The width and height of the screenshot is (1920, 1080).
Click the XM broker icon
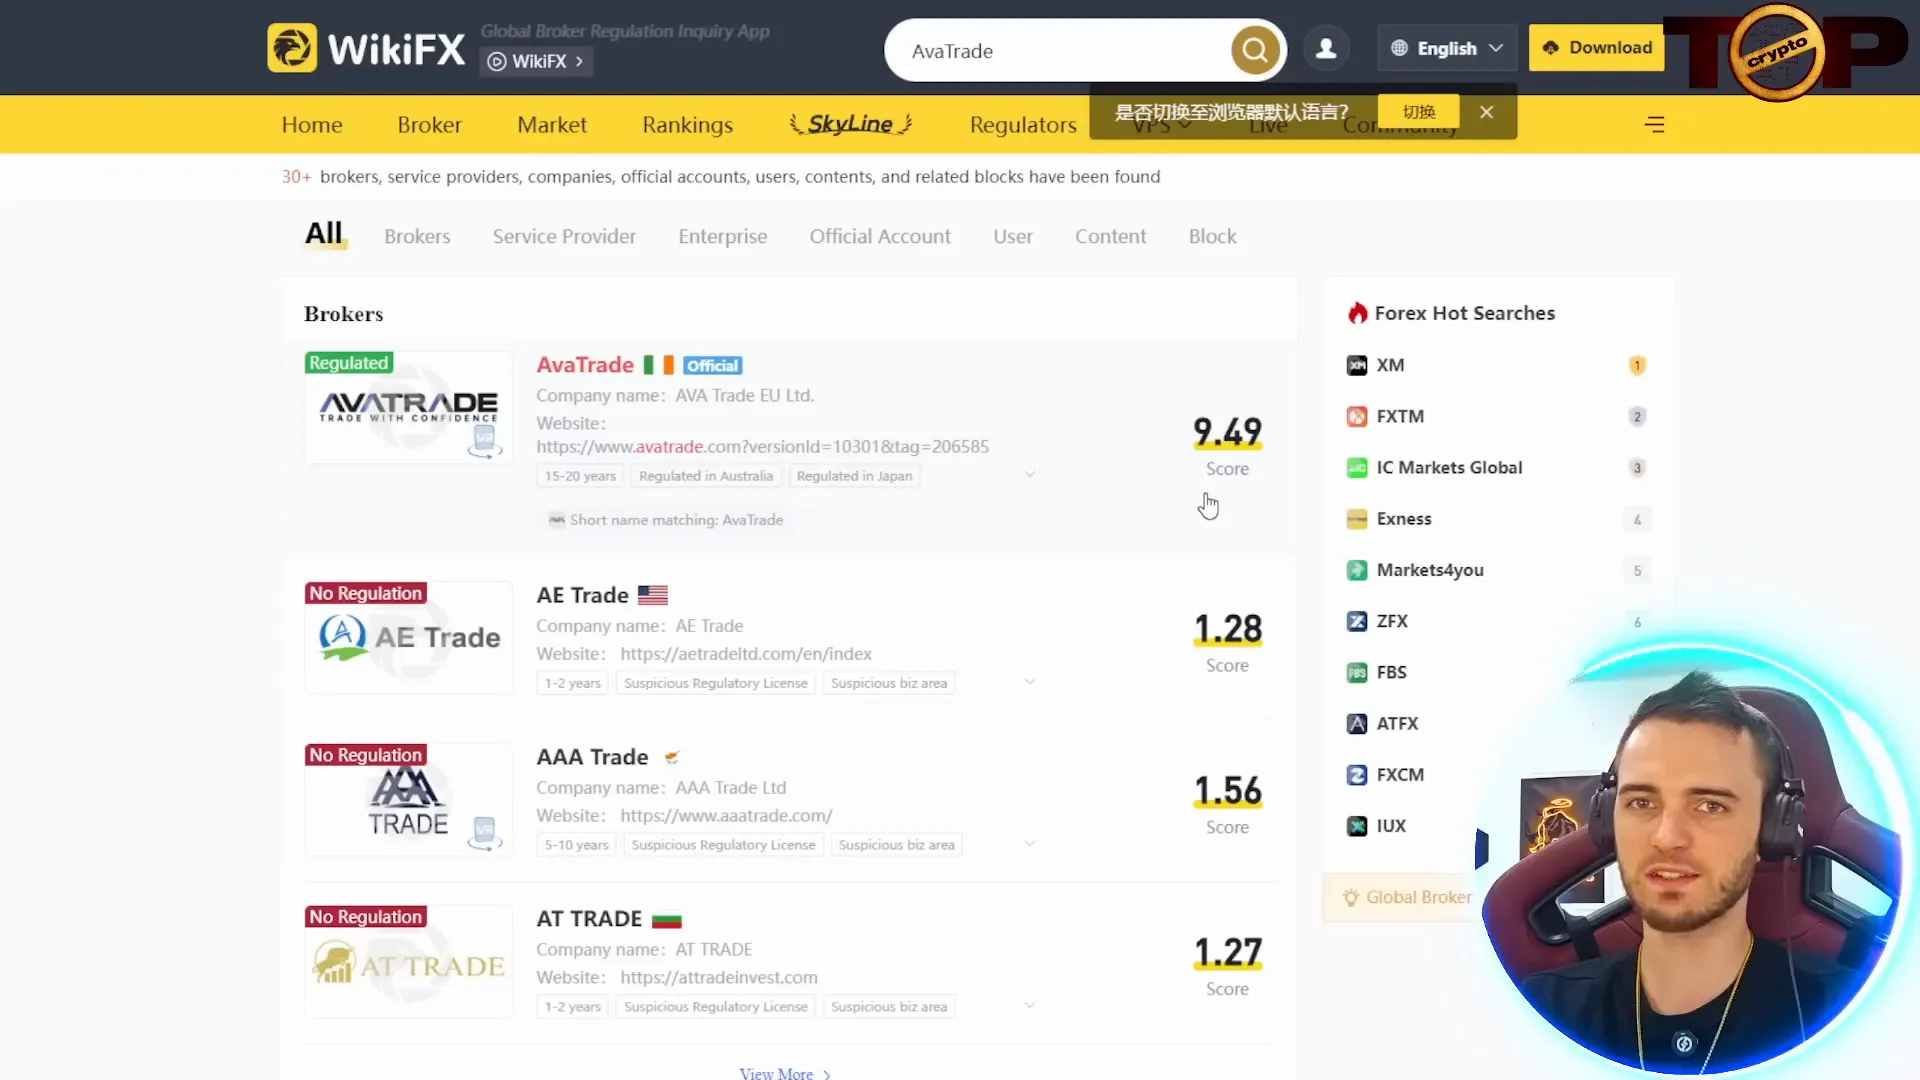click(1357, 365)
